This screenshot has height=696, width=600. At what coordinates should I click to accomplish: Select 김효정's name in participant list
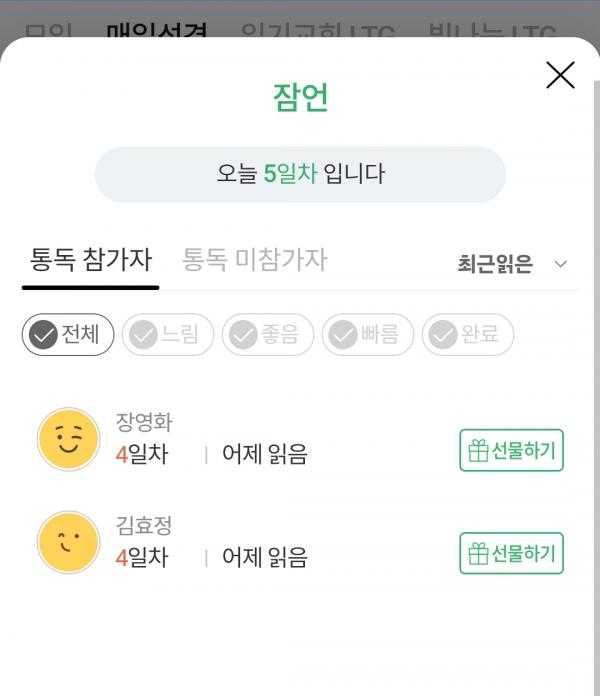144,526
